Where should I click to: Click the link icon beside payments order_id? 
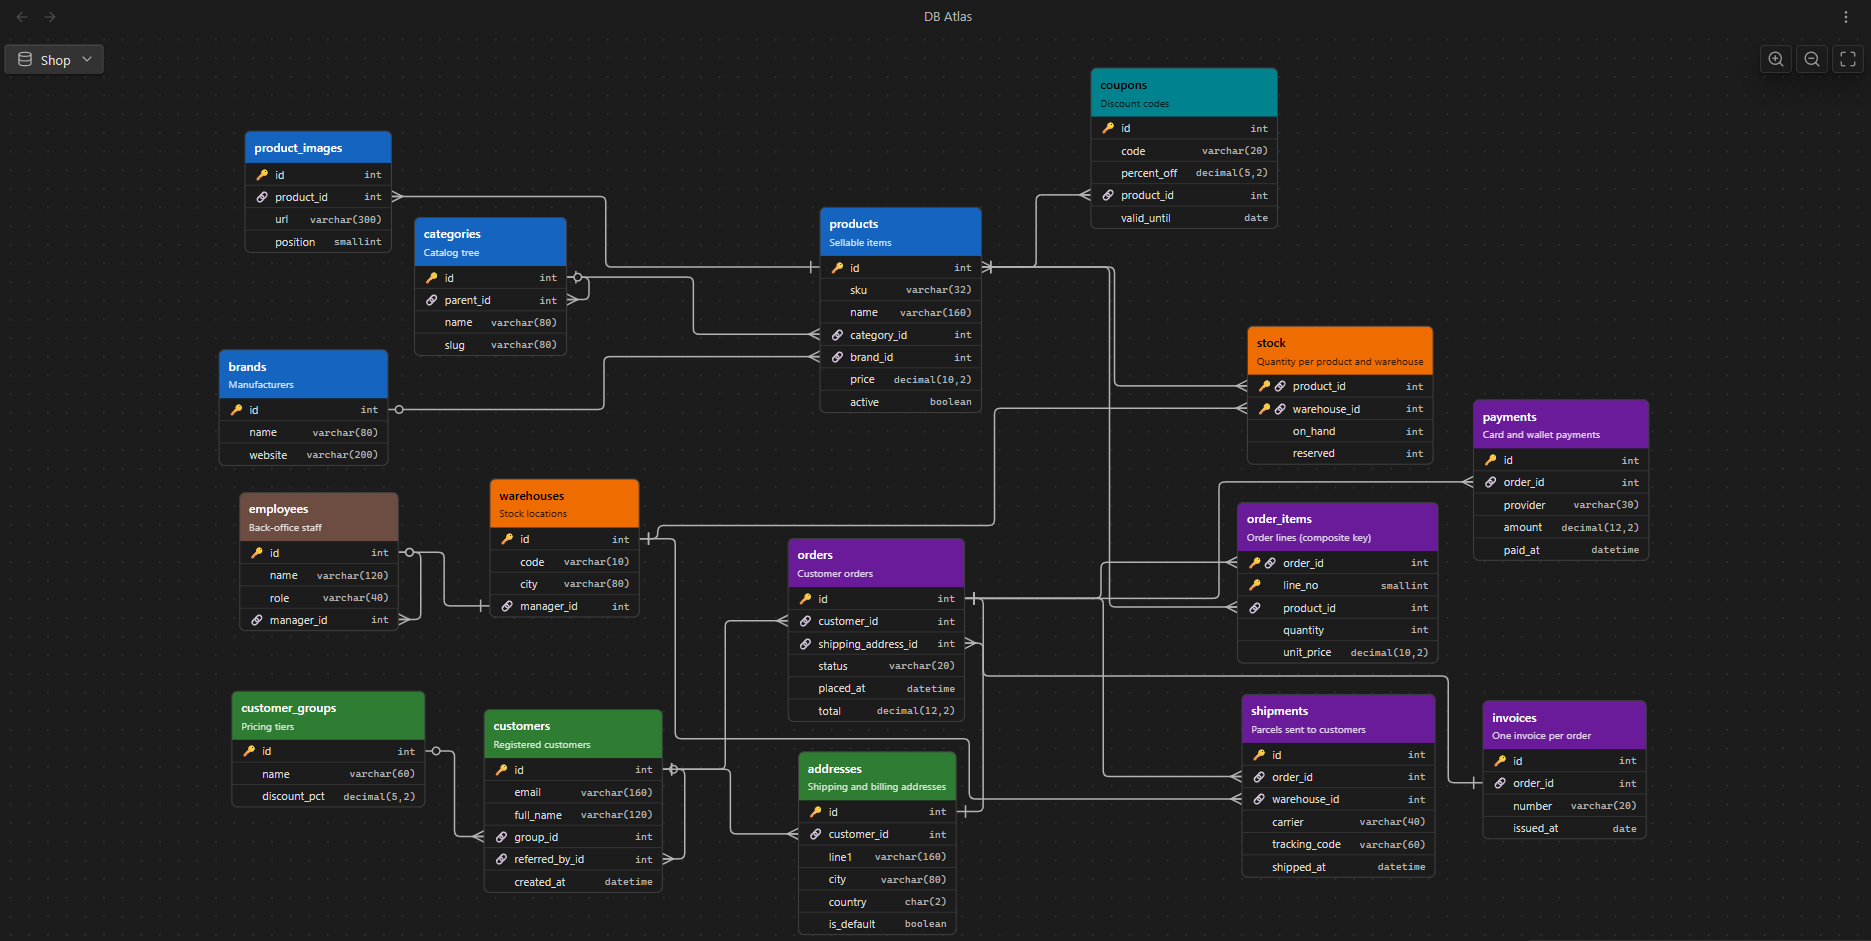tap(1491, 482)
